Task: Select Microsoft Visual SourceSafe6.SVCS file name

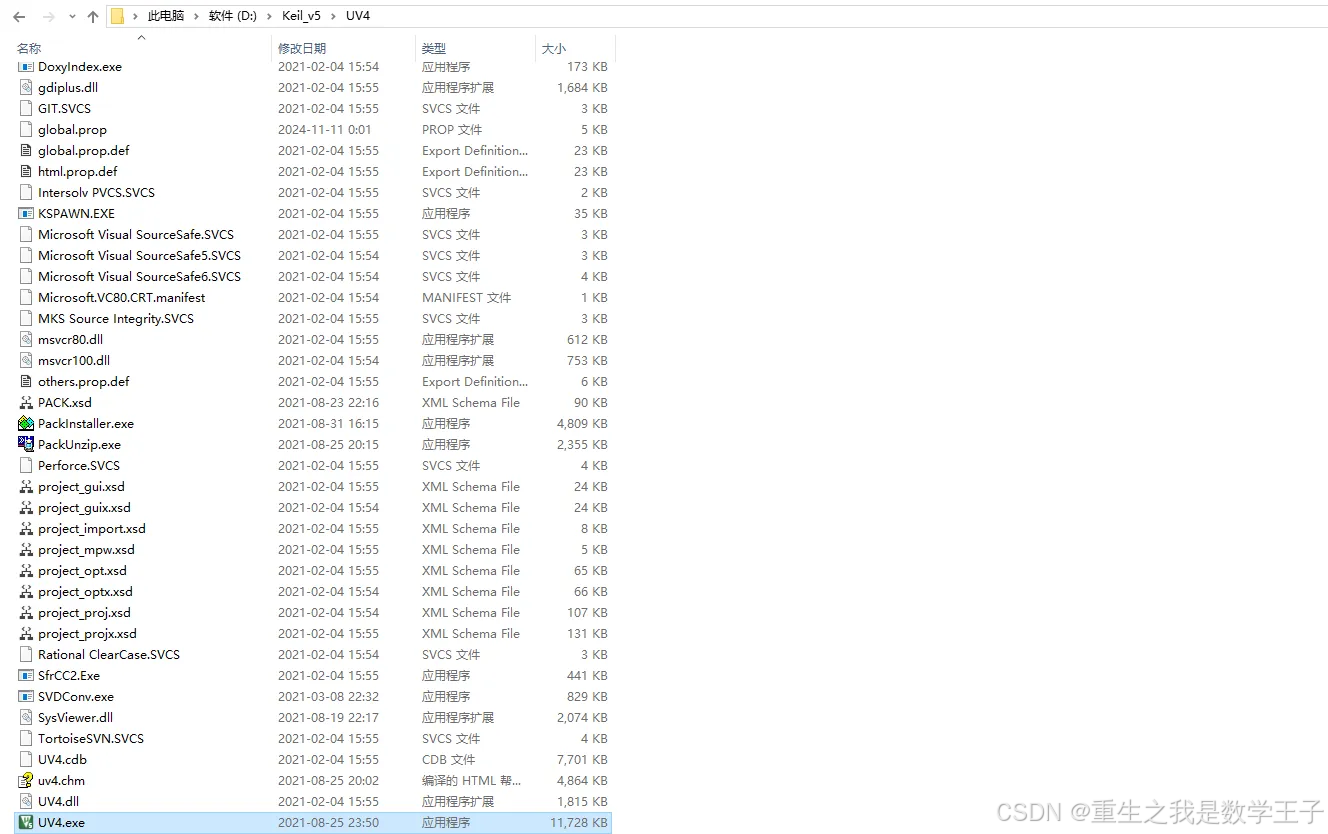Action: pos(139,276)
